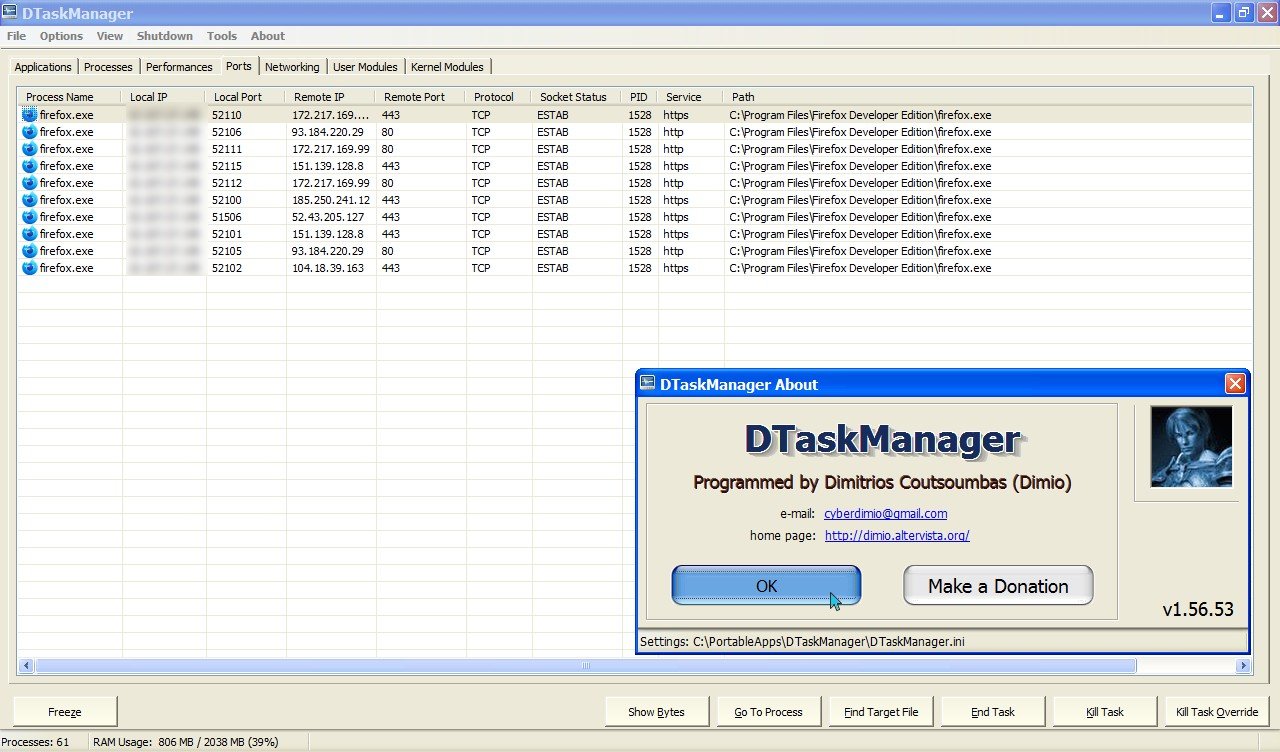1280x752 pixels.
Task: Click the Go To Process button
Action: 769,712
